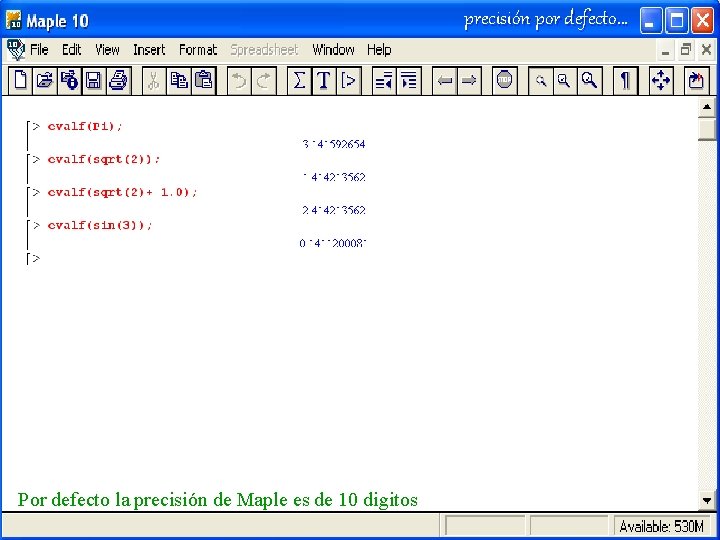720x540 pixels.
Task: Open the Edit menu
Action: [x=72, y=50]
